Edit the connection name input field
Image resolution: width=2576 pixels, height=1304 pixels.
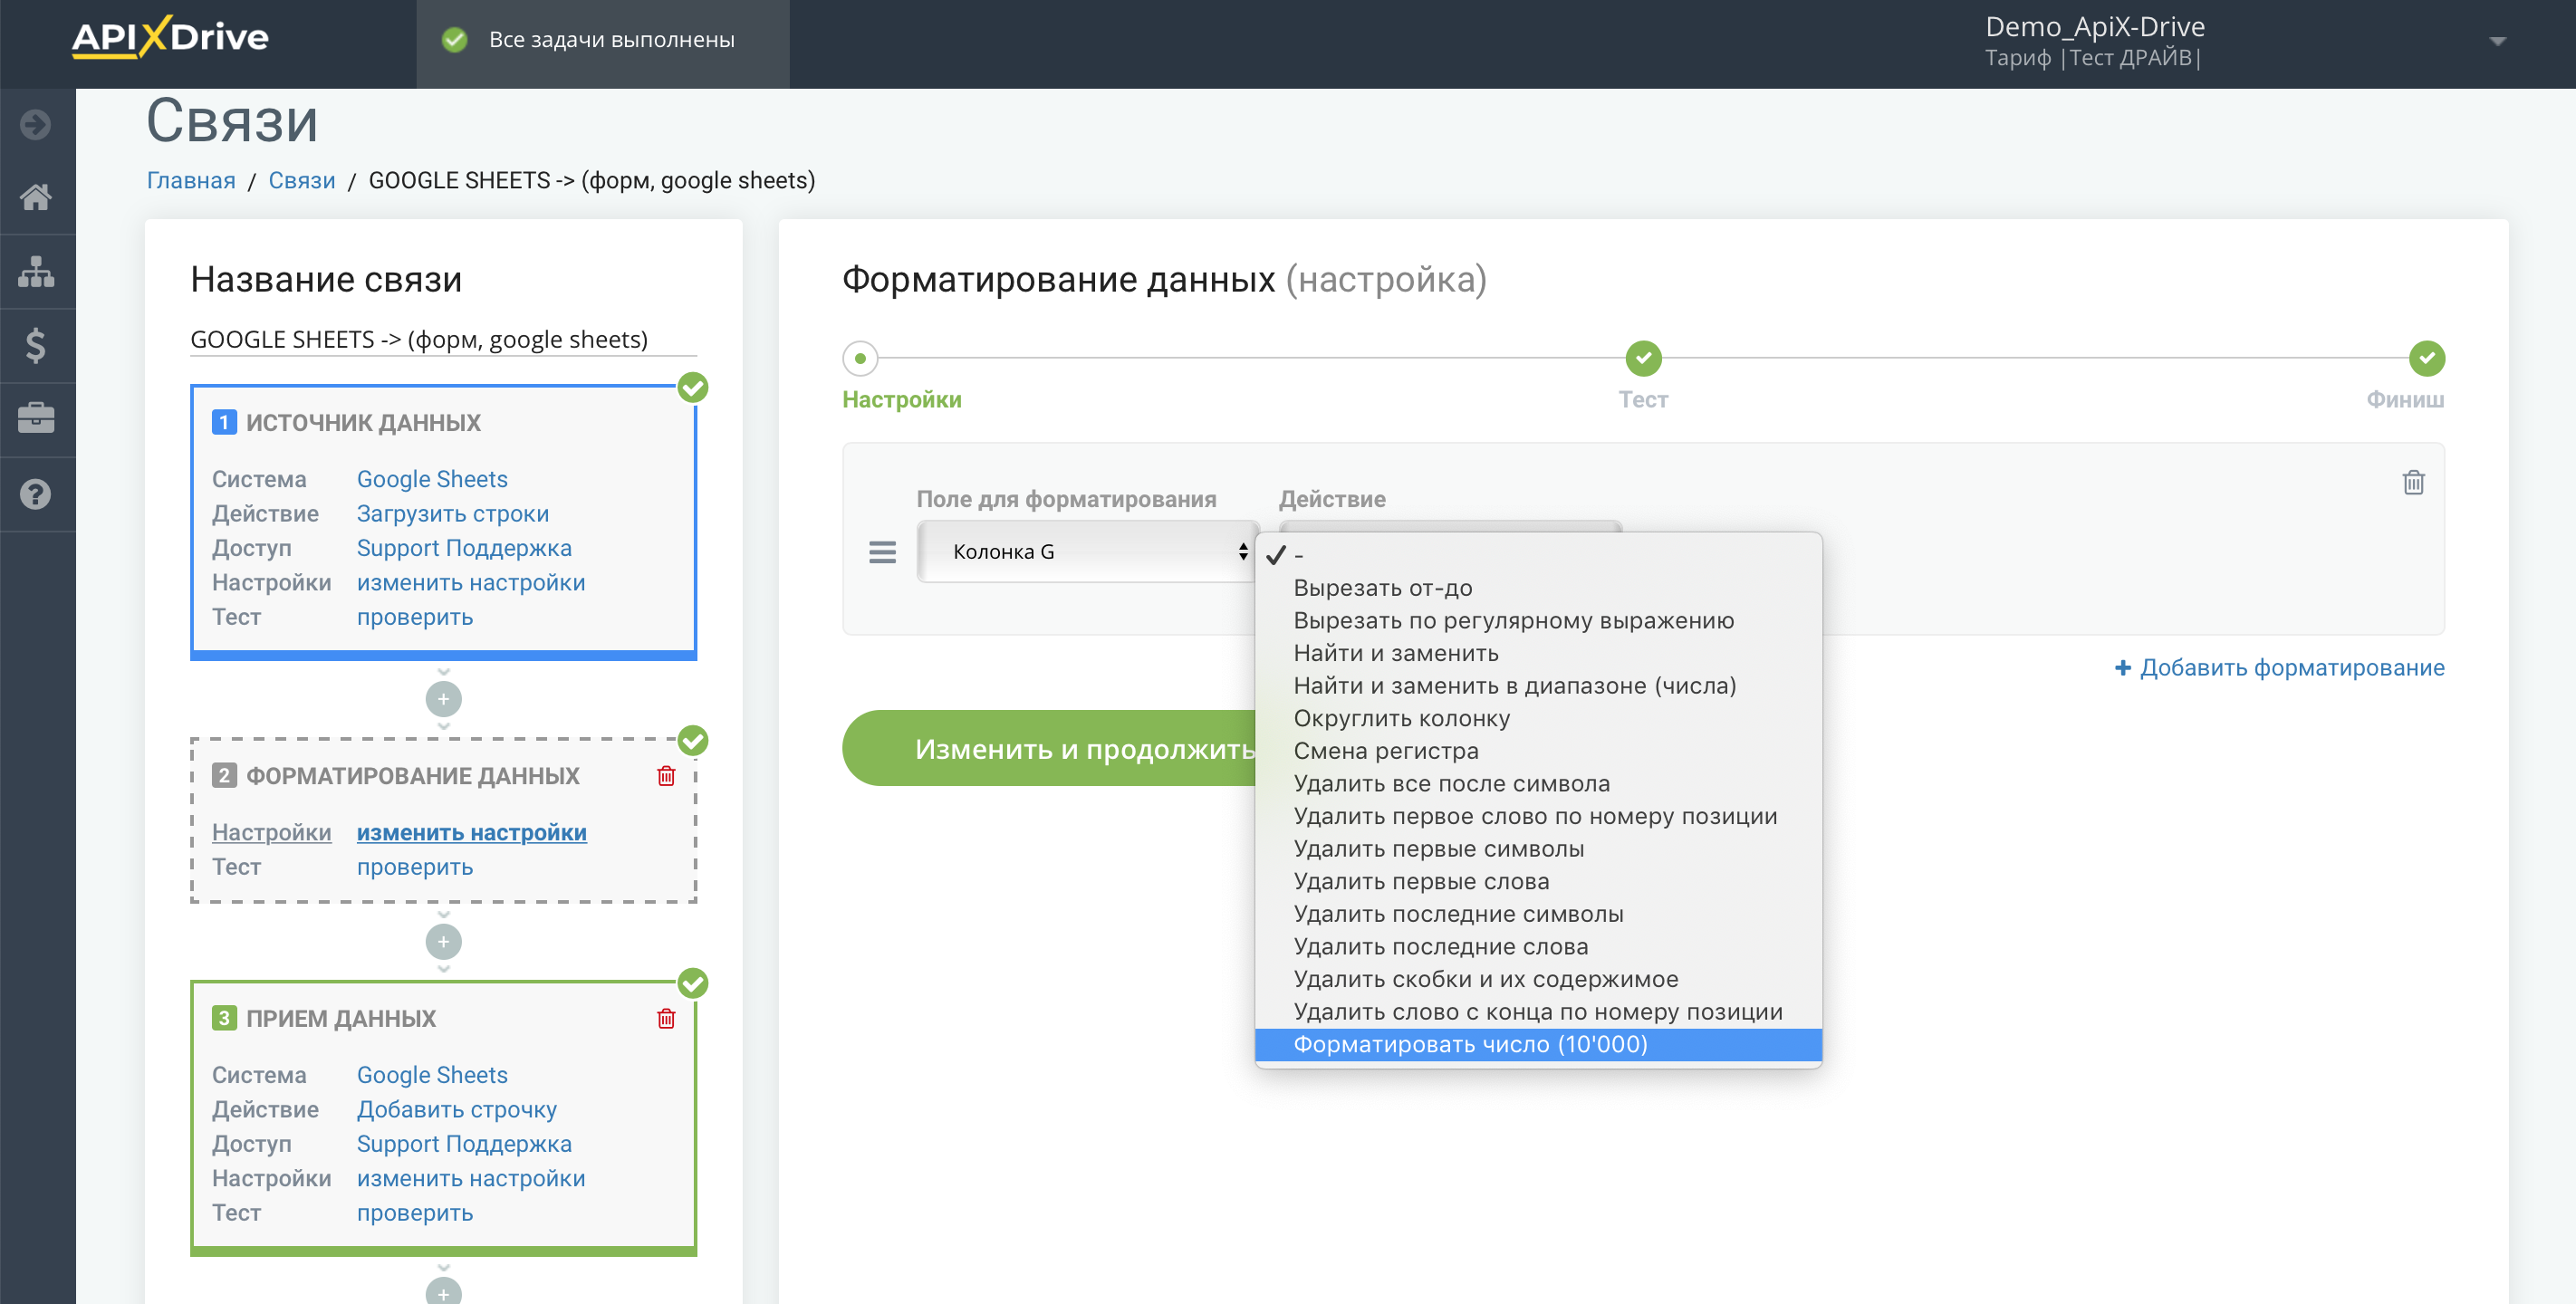coord(443,340)
